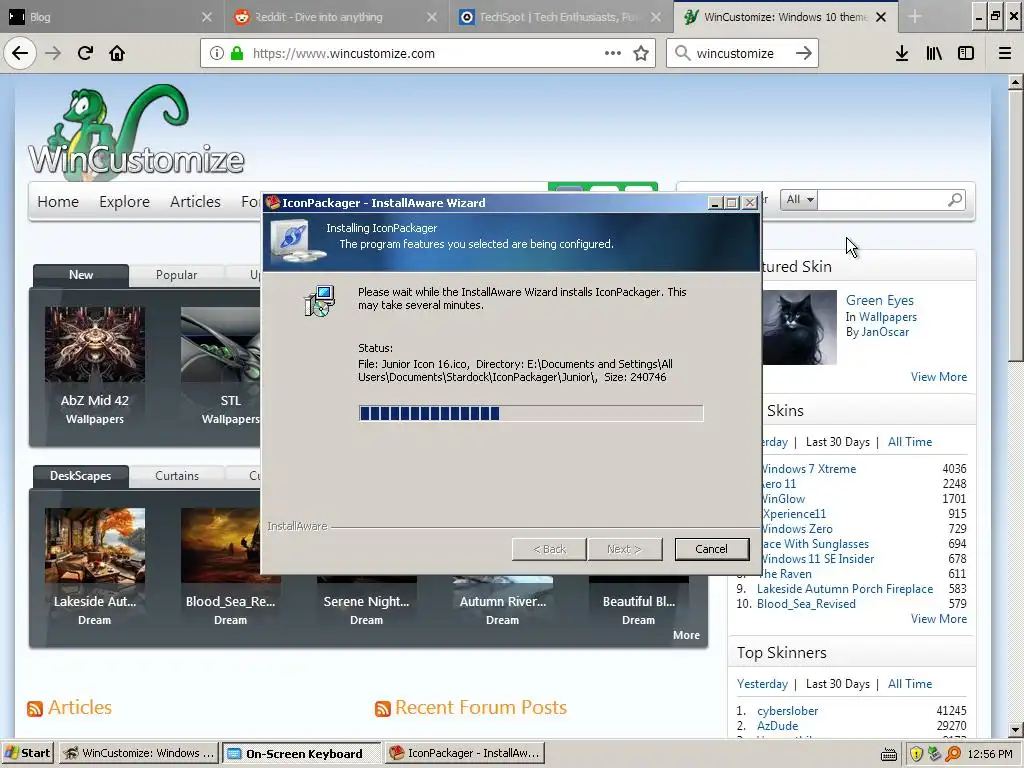Click the Windows Start button

(27, 753)
